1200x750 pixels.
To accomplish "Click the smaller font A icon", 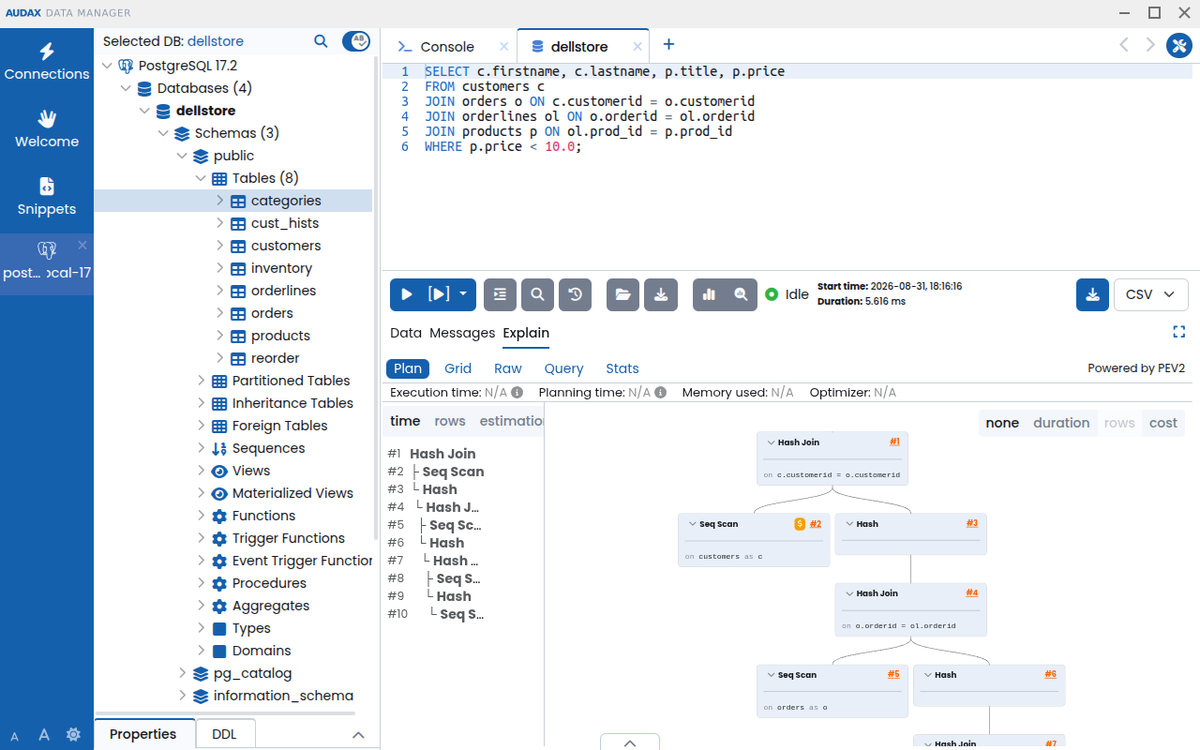I will pyautogui.click(x=14, y=737).
